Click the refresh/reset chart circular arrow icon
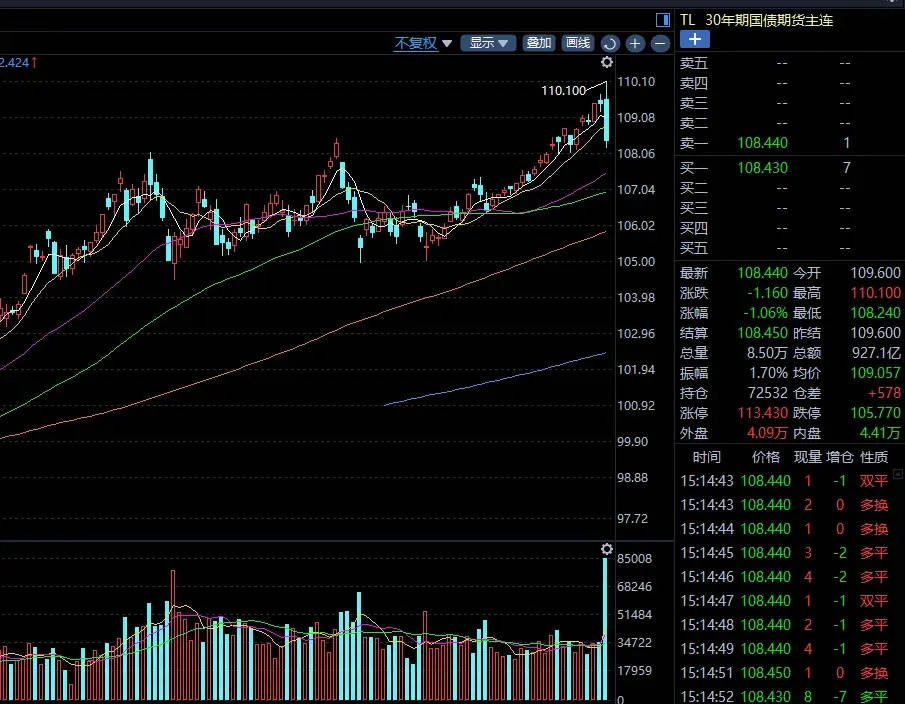905x704 pixels. pos(610,44)
